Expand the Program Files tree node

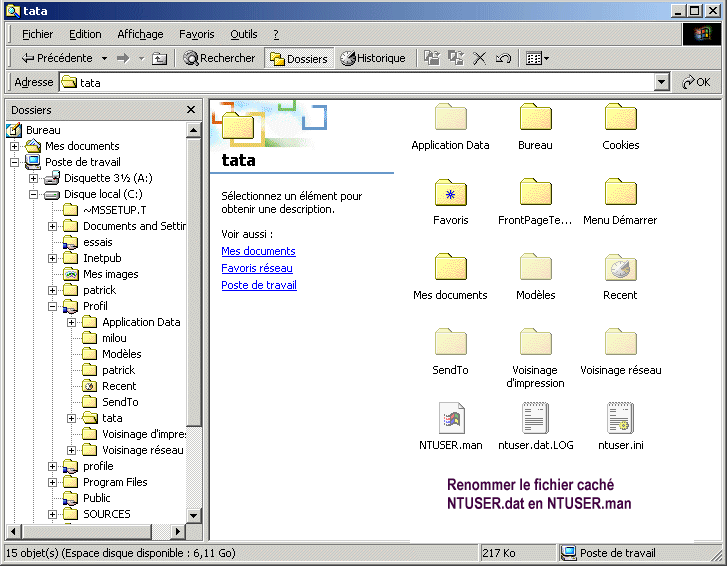click(x=53, y=482)
